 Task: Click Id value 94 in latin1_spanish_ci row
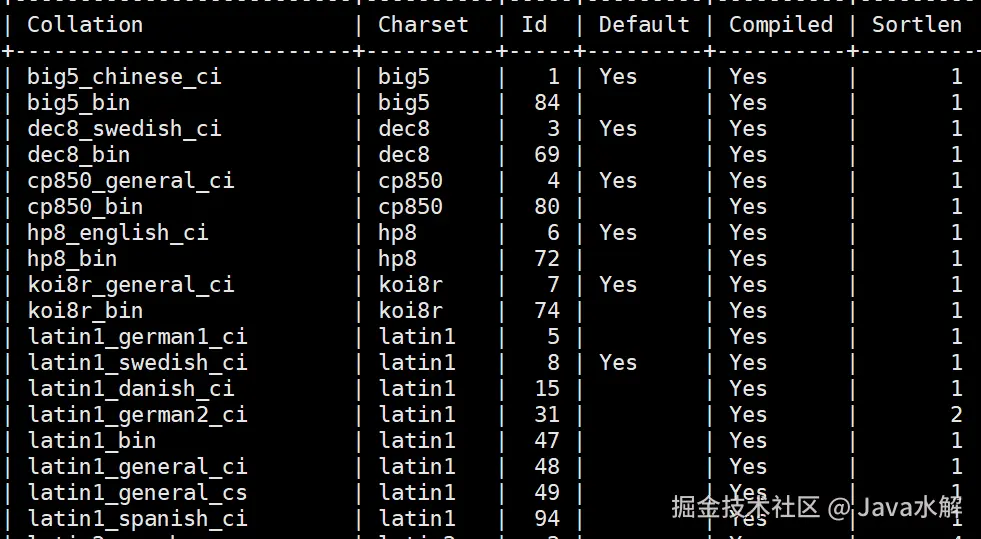[x=547, y=518]
